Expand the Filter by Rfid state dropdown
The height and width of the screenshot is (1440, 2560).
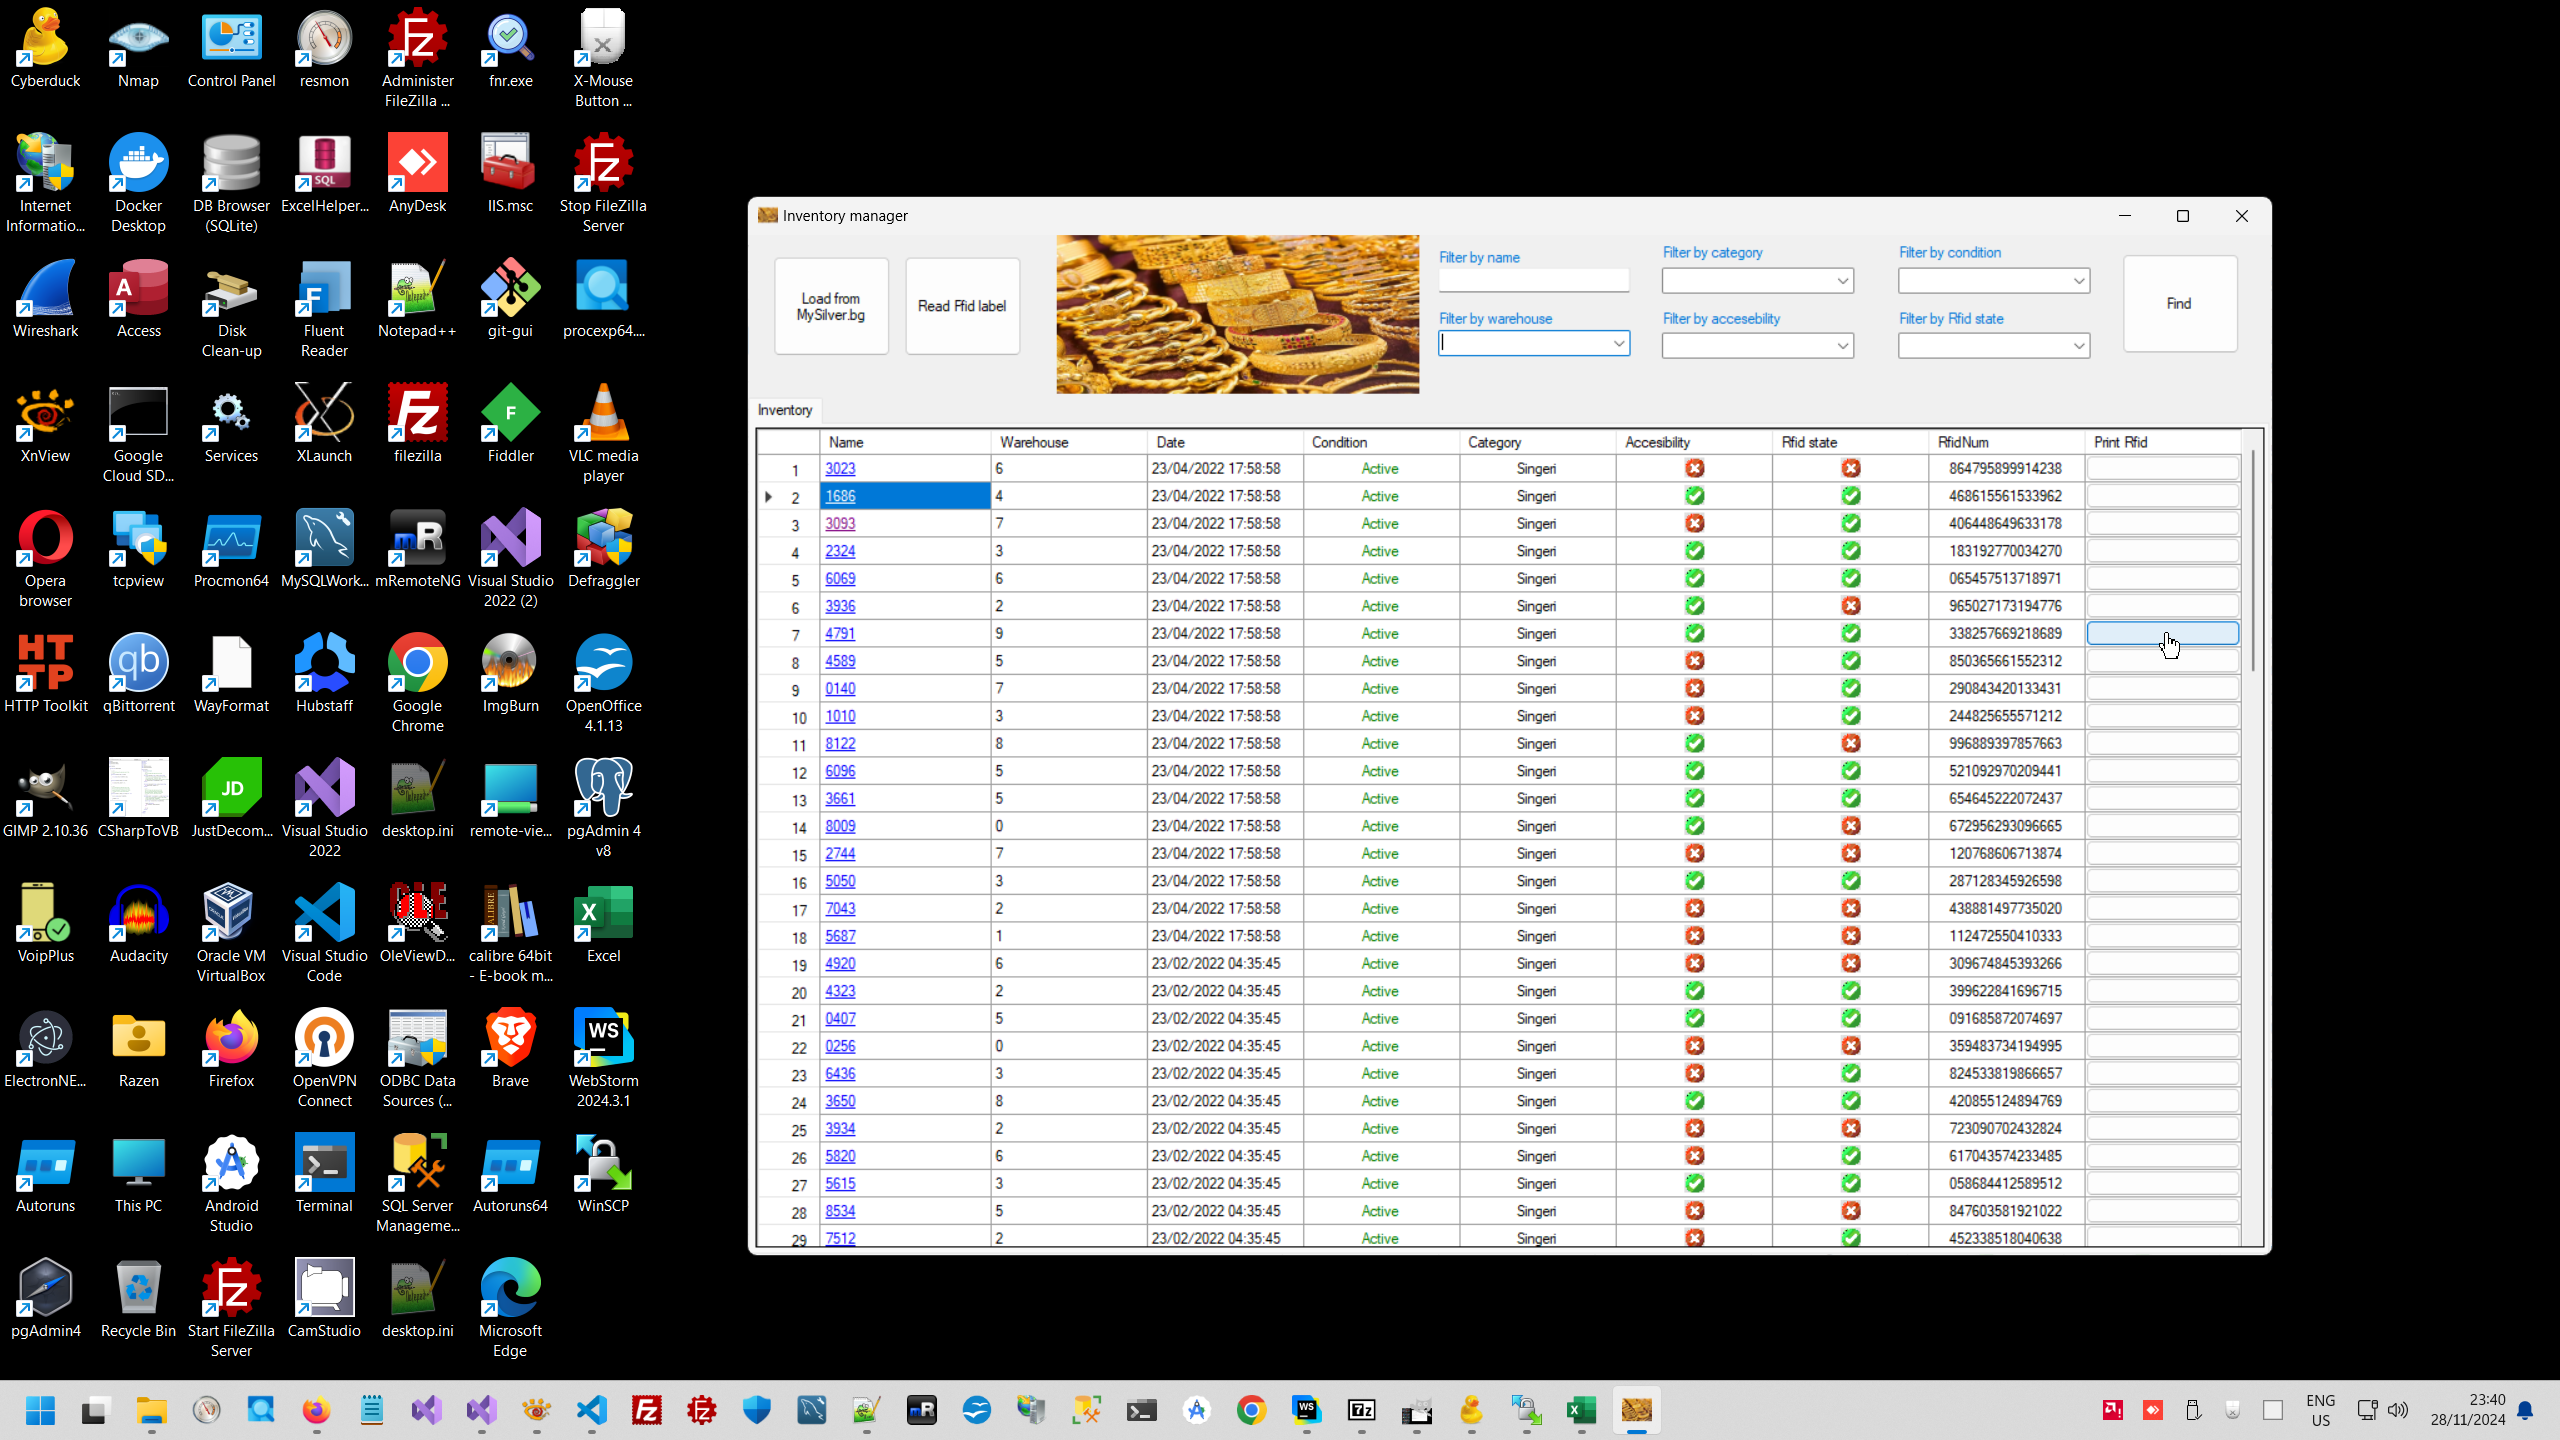2078,346
